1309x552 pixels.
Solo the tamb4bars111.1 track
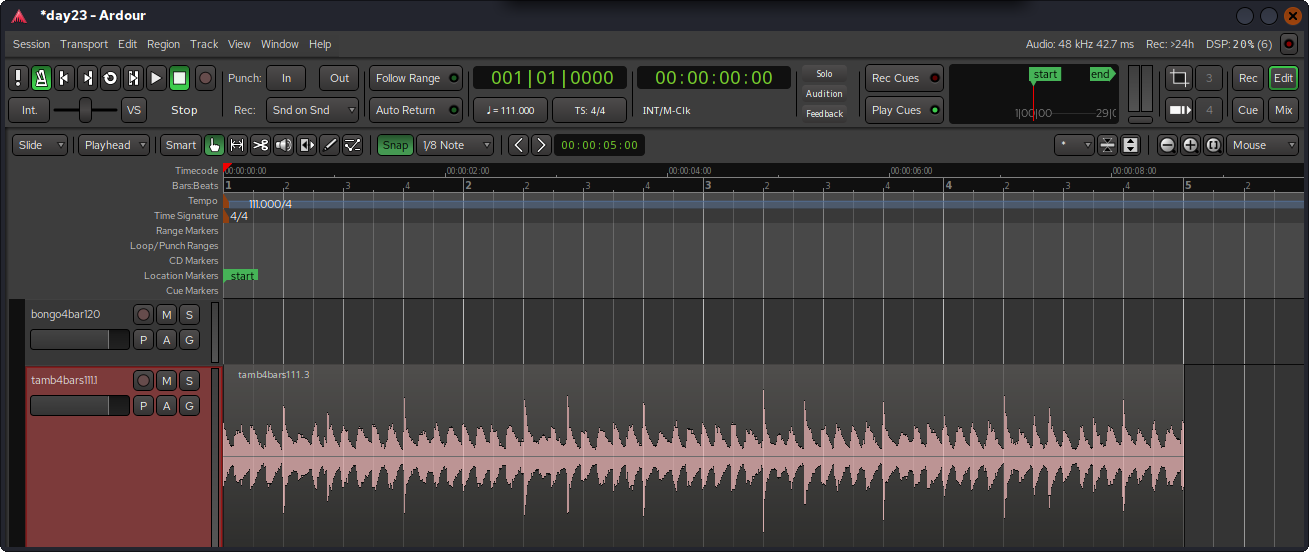point(189,381)
